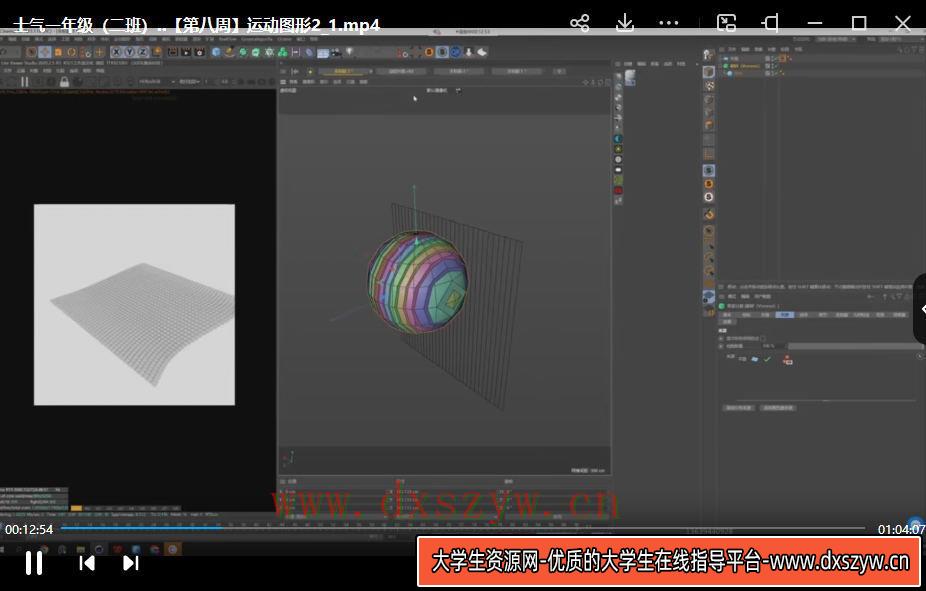Click the orange S icon in the right tool column
Viewport: 926px width, 591px height.
(x=709, y=184)
